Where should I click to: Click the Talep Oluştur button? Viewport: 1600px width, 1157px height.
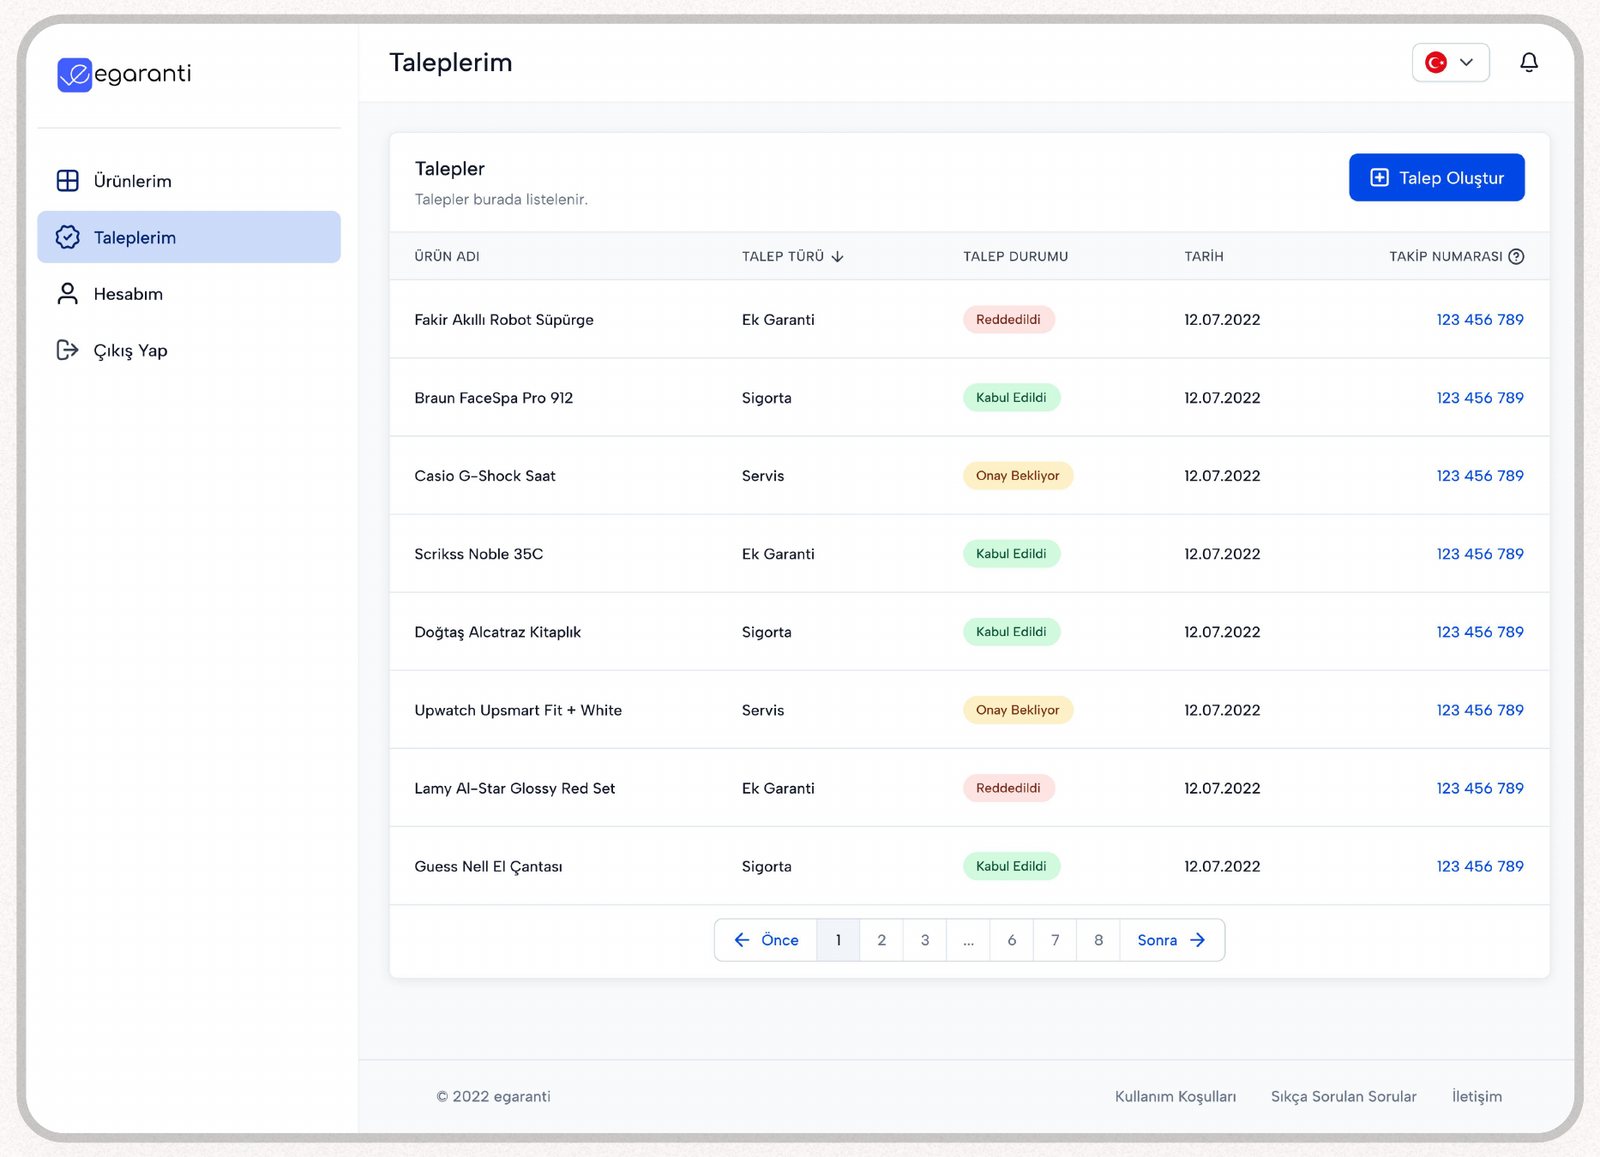pyautogui.click(x=1436, y=177)
